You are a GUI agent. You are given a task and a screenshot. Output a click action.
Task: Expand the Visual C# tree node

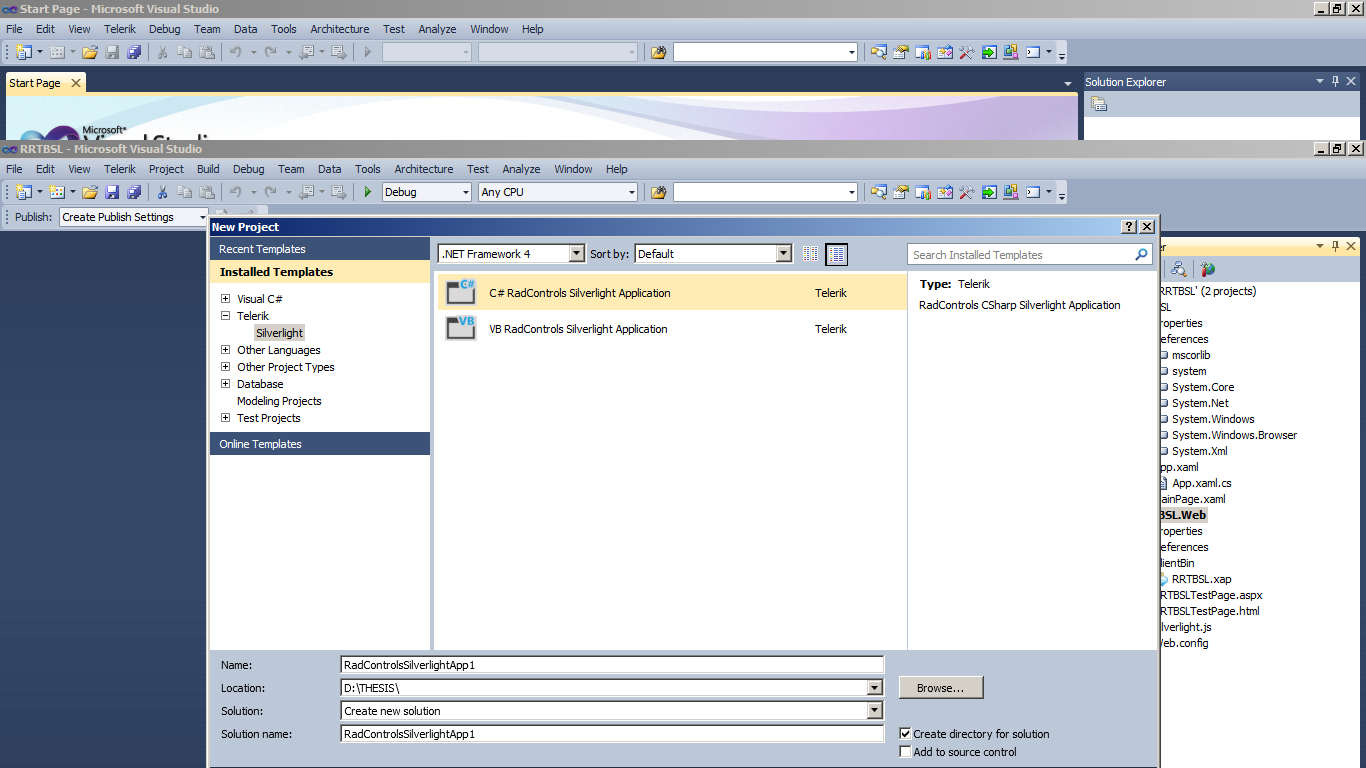pos(226,299)
